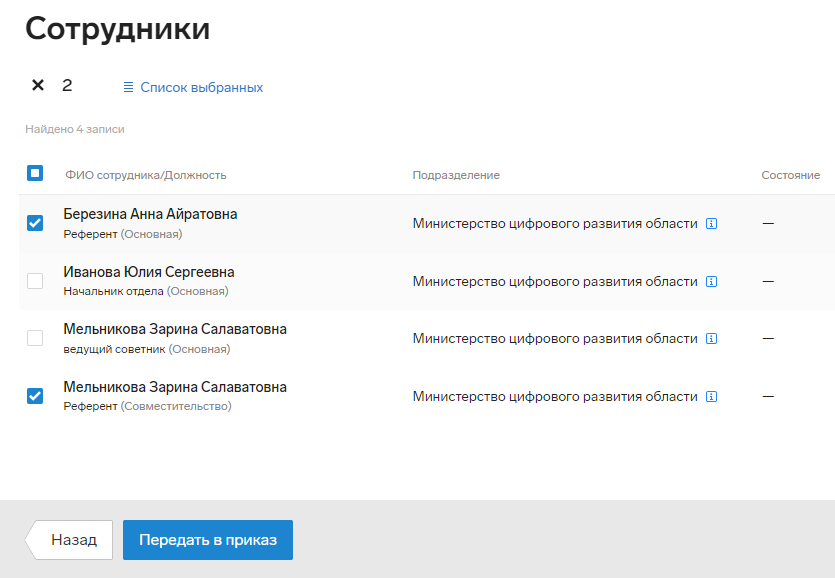Check Мельникова ведущий советник checkbox
This screenshot has width=835, height=578.
point(35,338)
